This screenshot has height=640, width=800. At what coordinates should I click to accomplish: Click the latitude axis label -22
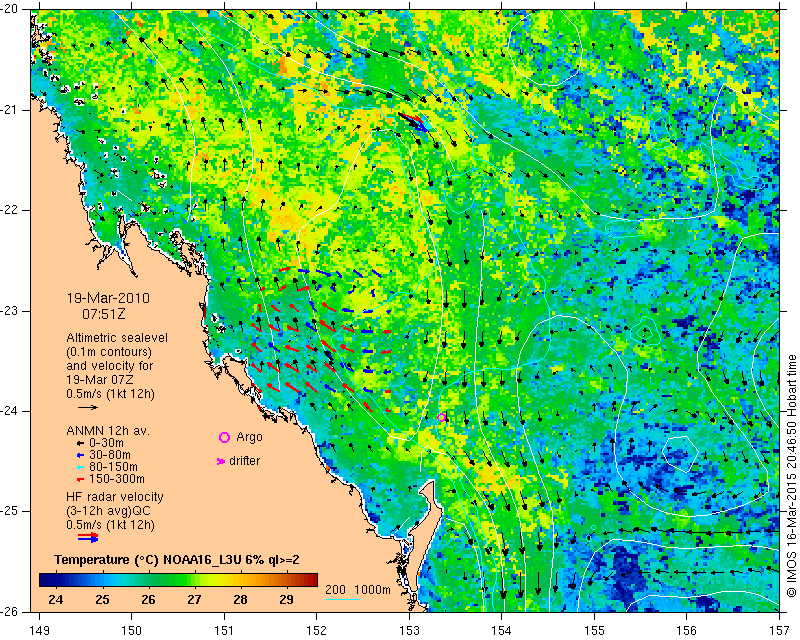[x=9, y=210]
